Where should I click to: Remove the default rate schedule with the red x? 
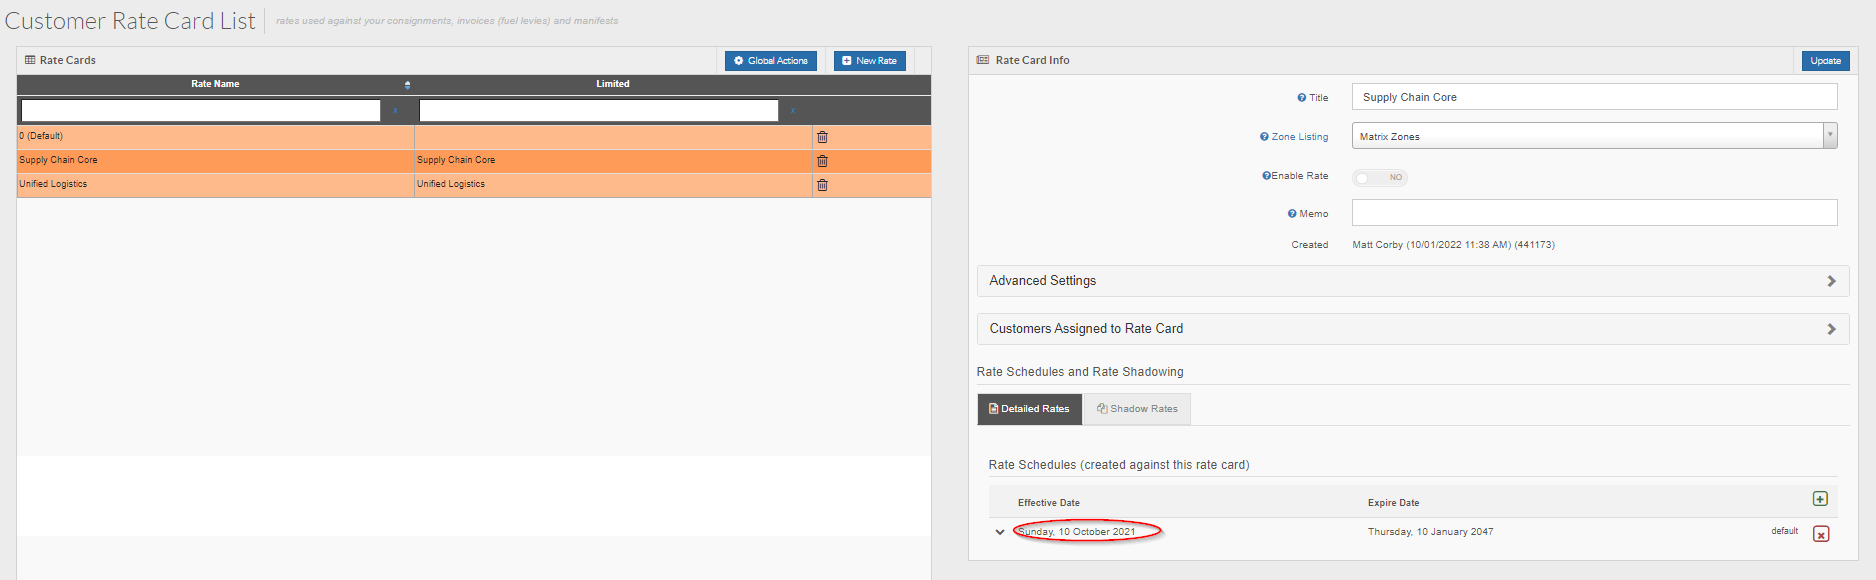pyautogui.click(x=1821, y=534)
